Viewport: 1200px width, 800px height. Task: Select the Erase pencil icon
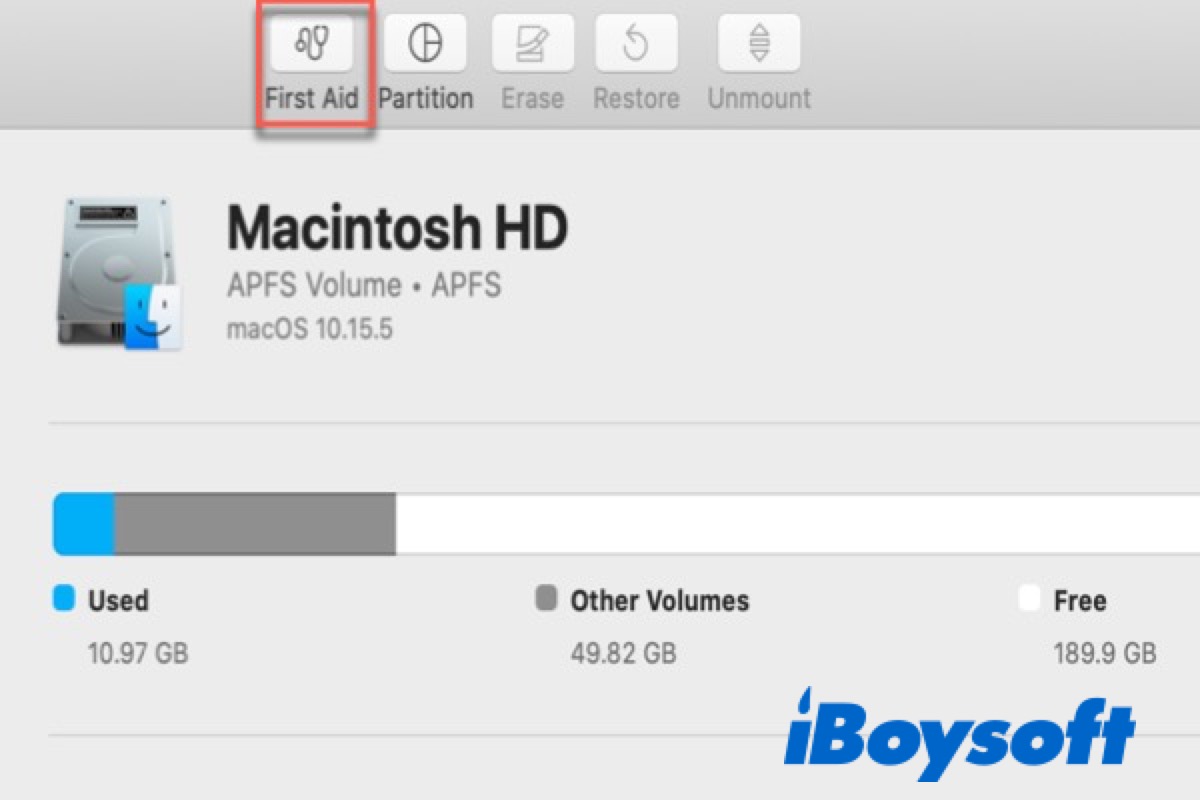pyautogui.click(x=531, y=44)
